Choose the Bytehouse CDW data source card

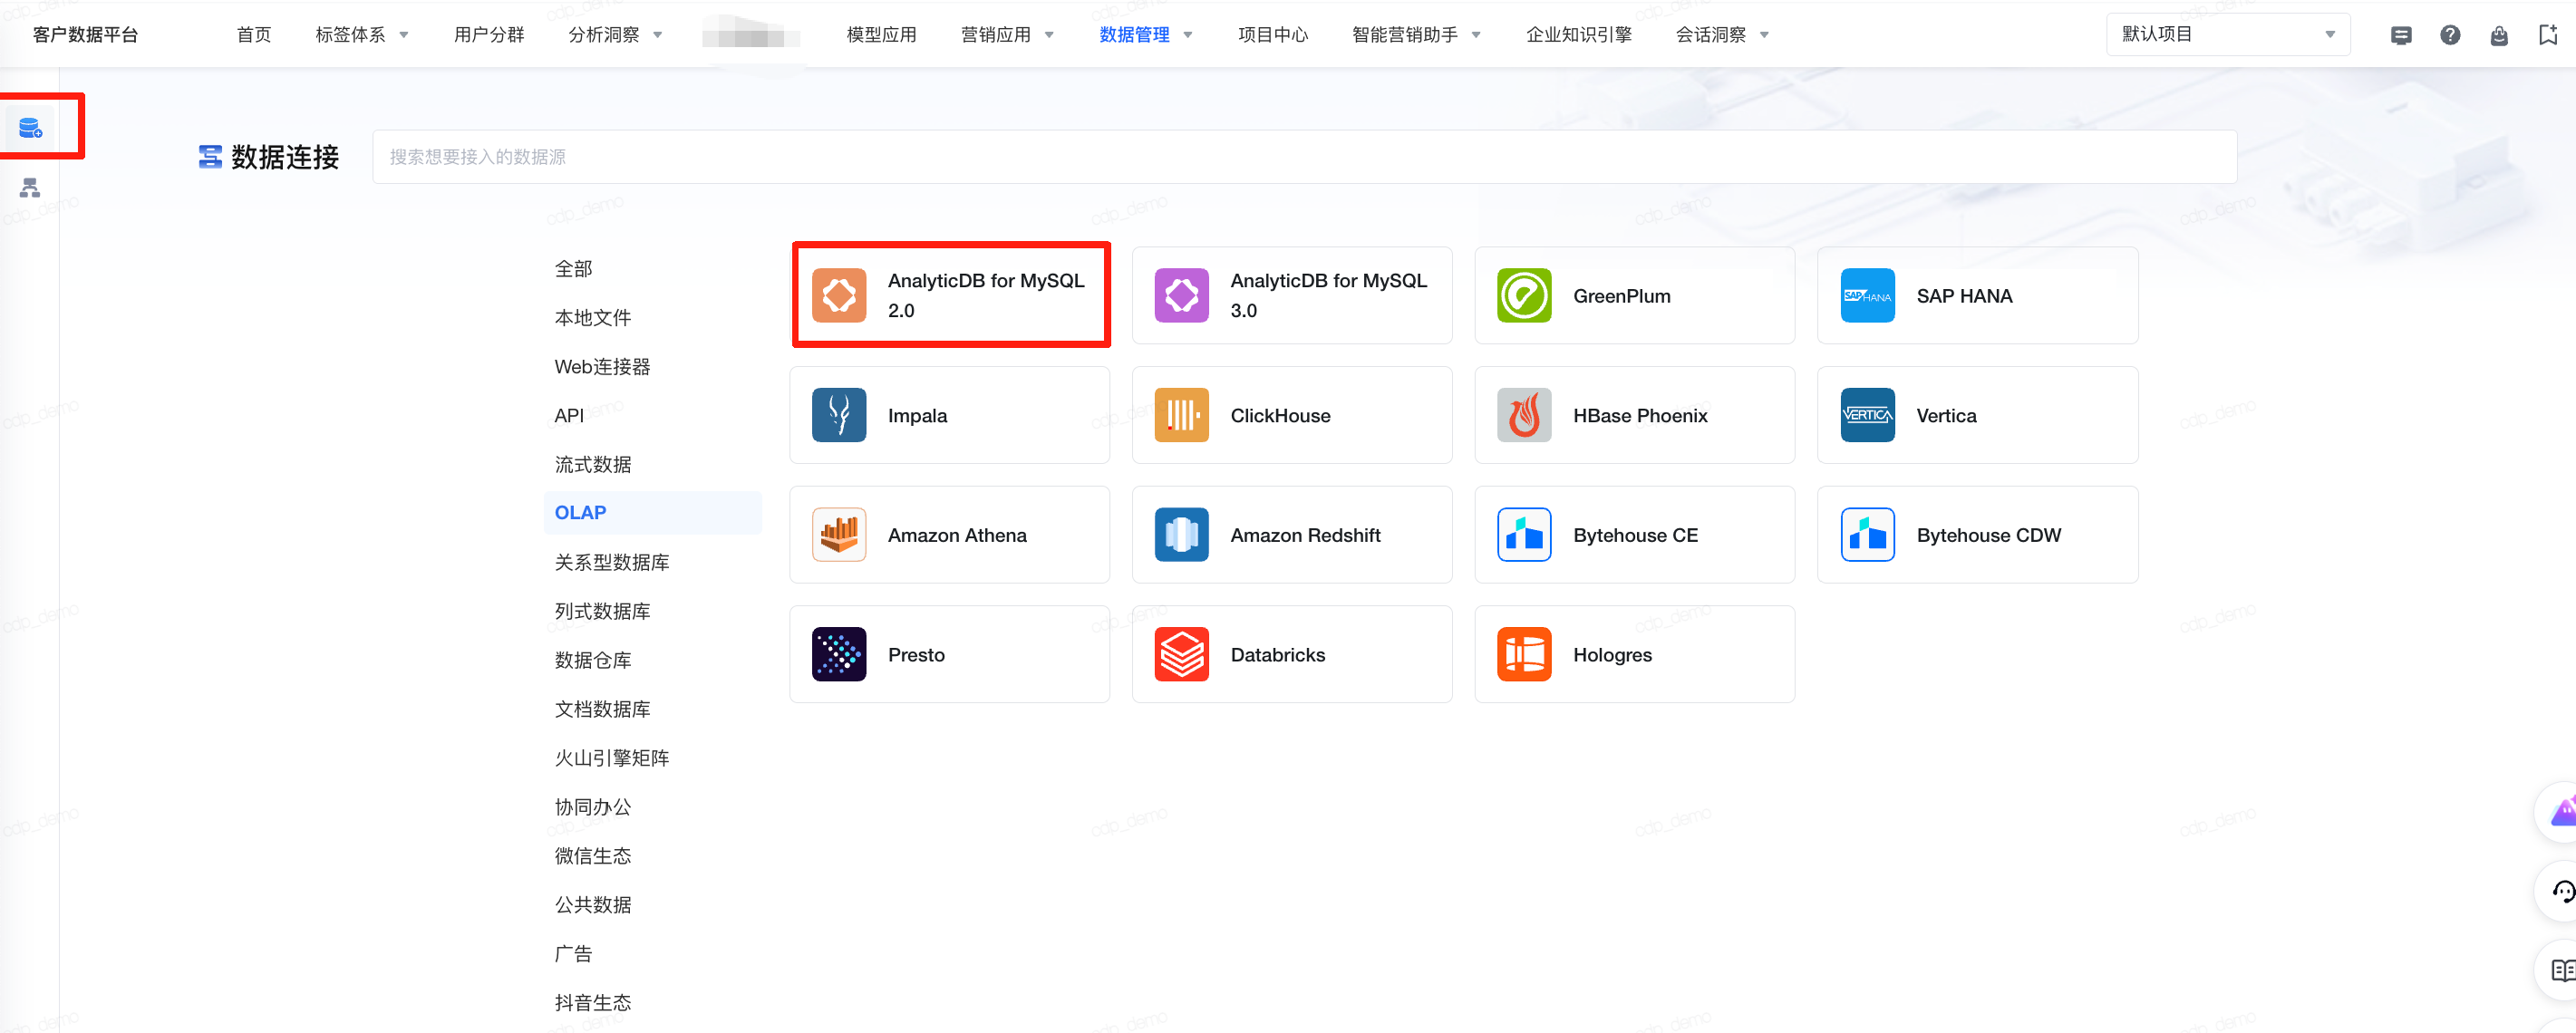click(1976, 535)
